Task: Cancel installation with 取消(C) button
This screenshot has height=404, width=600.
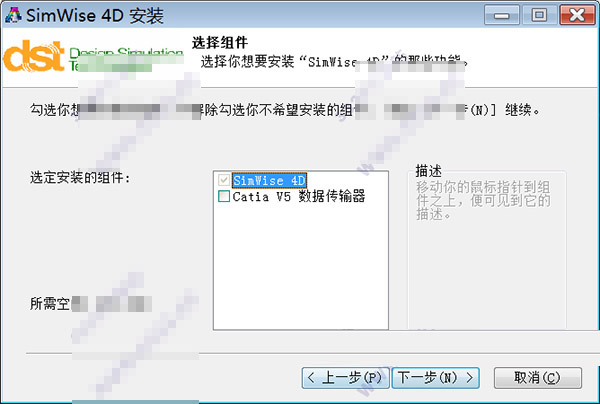Action: (538, 378)
